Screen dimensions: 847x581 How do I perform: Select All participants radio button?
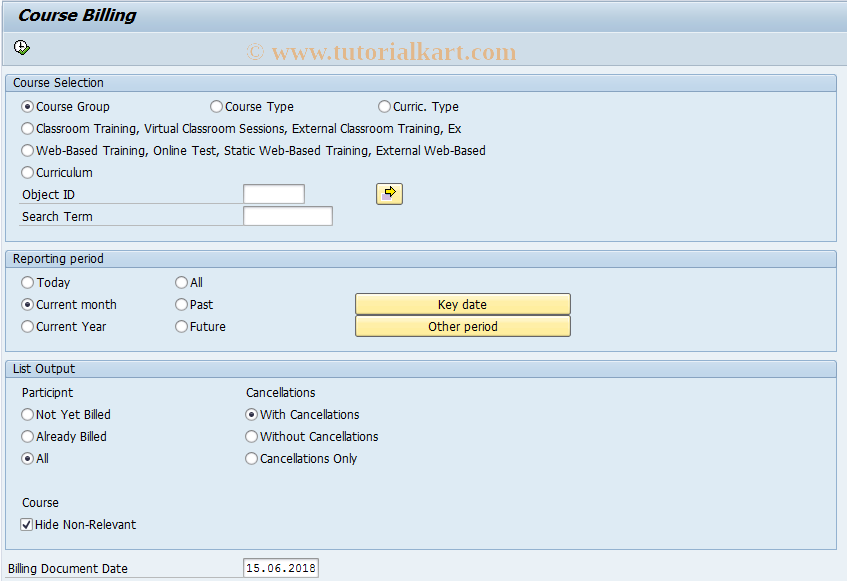pyautogui.click(x=27, y=459)
